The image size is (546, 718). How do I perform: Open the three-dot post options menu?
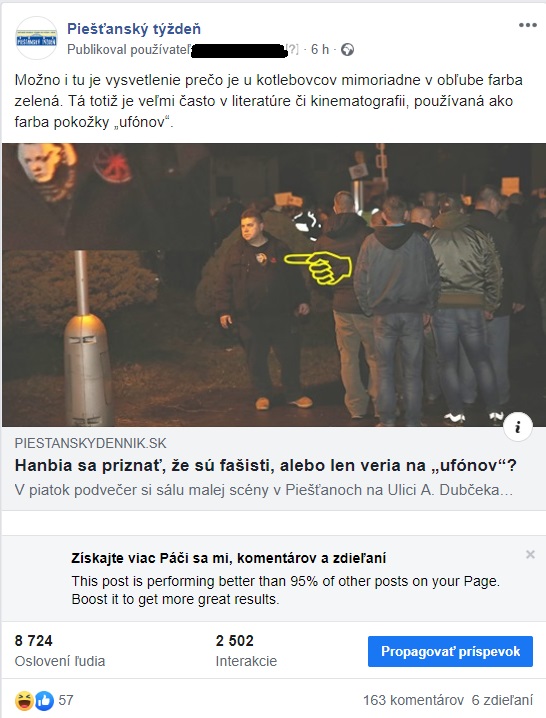(527, 26)
